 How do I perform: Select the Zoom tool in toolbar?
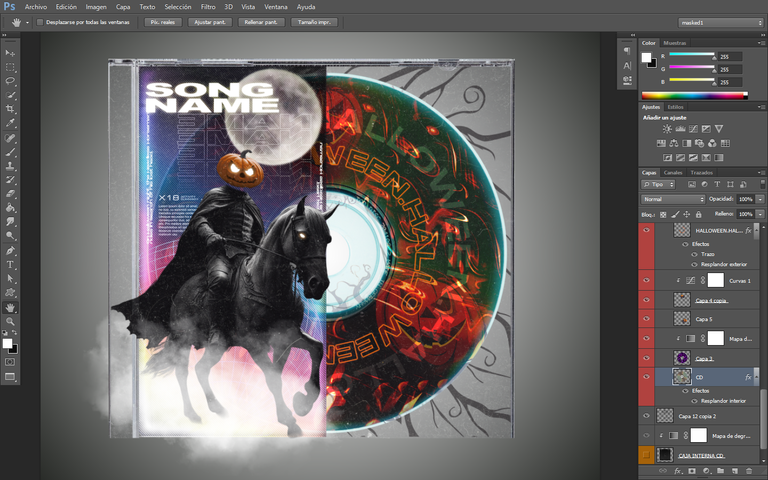(x=10, y=322)
